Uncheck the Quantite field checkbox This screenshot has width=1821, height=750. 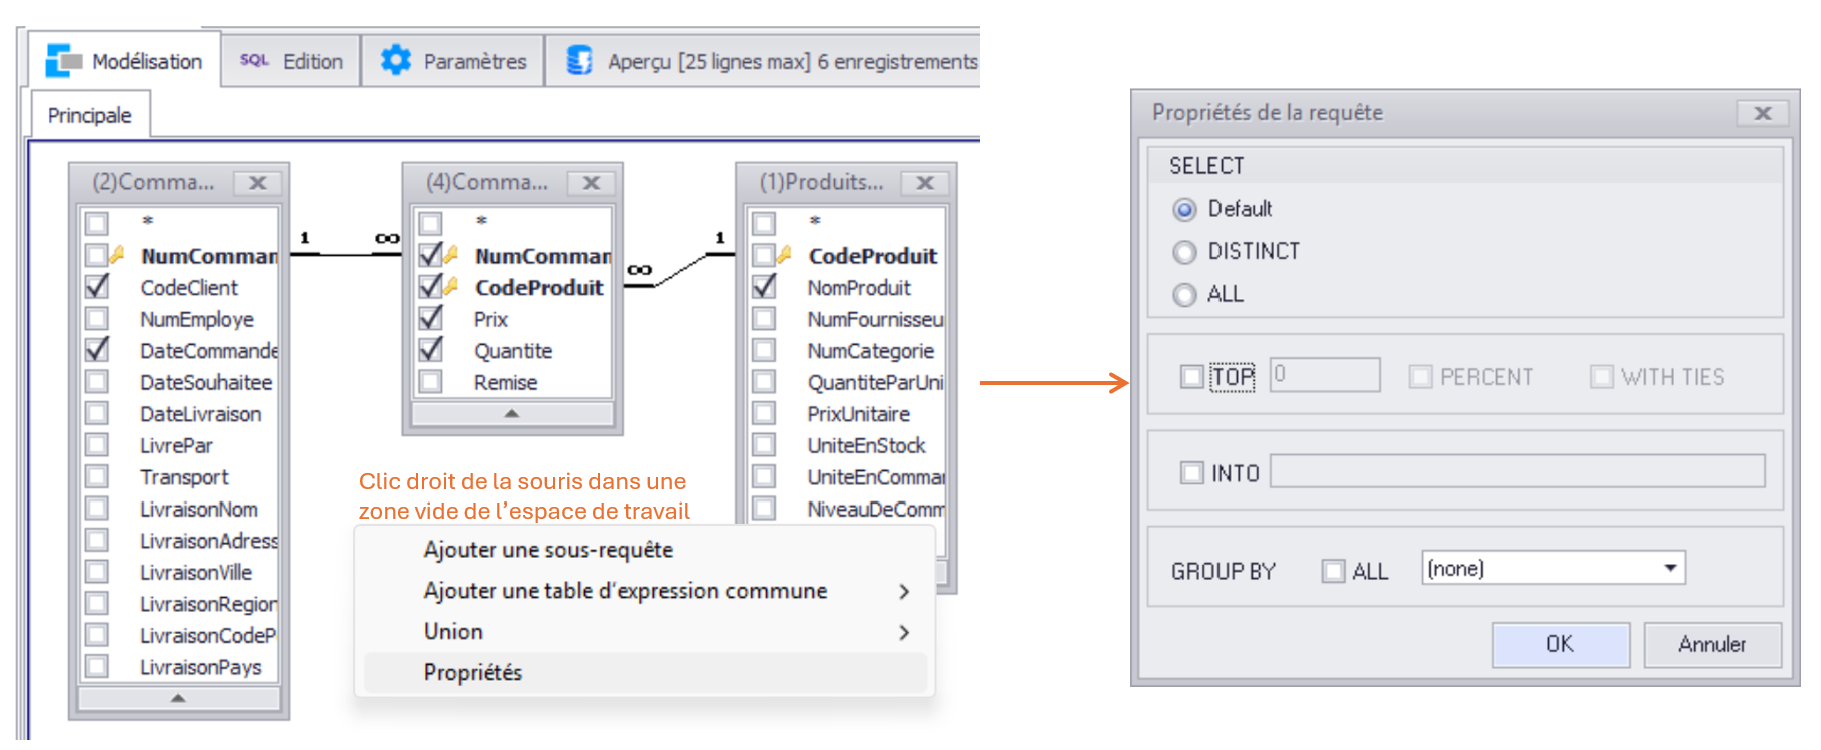coord(431,350)
